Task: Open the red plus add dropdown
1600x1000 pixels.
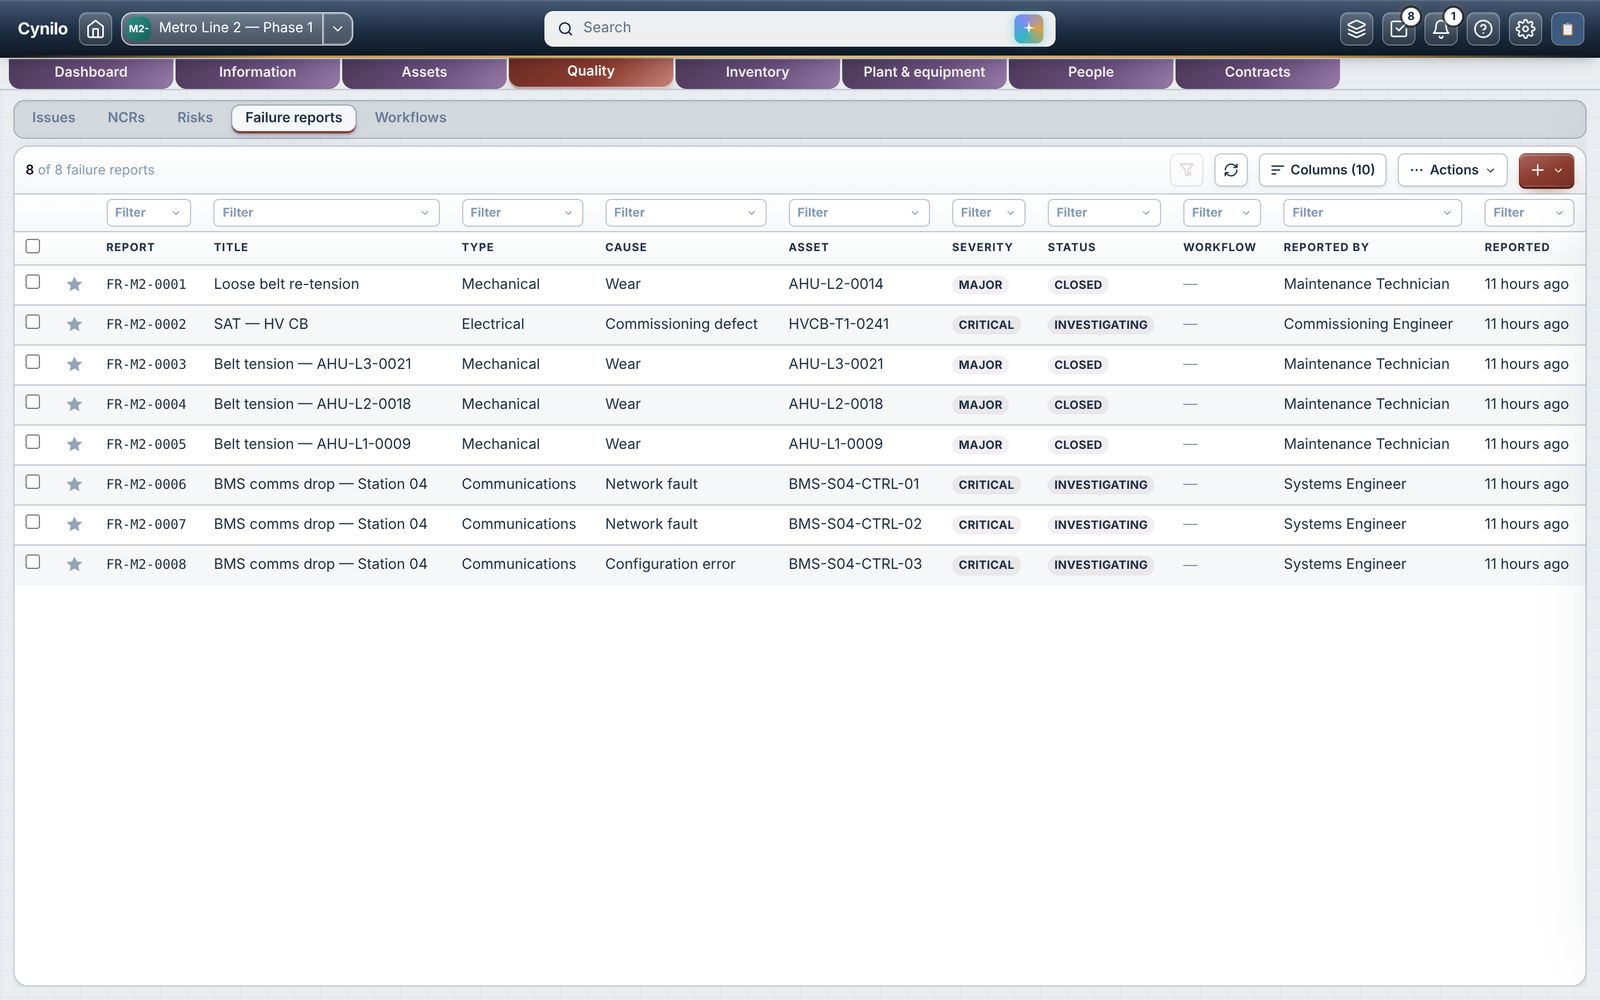Action: 1546,170
